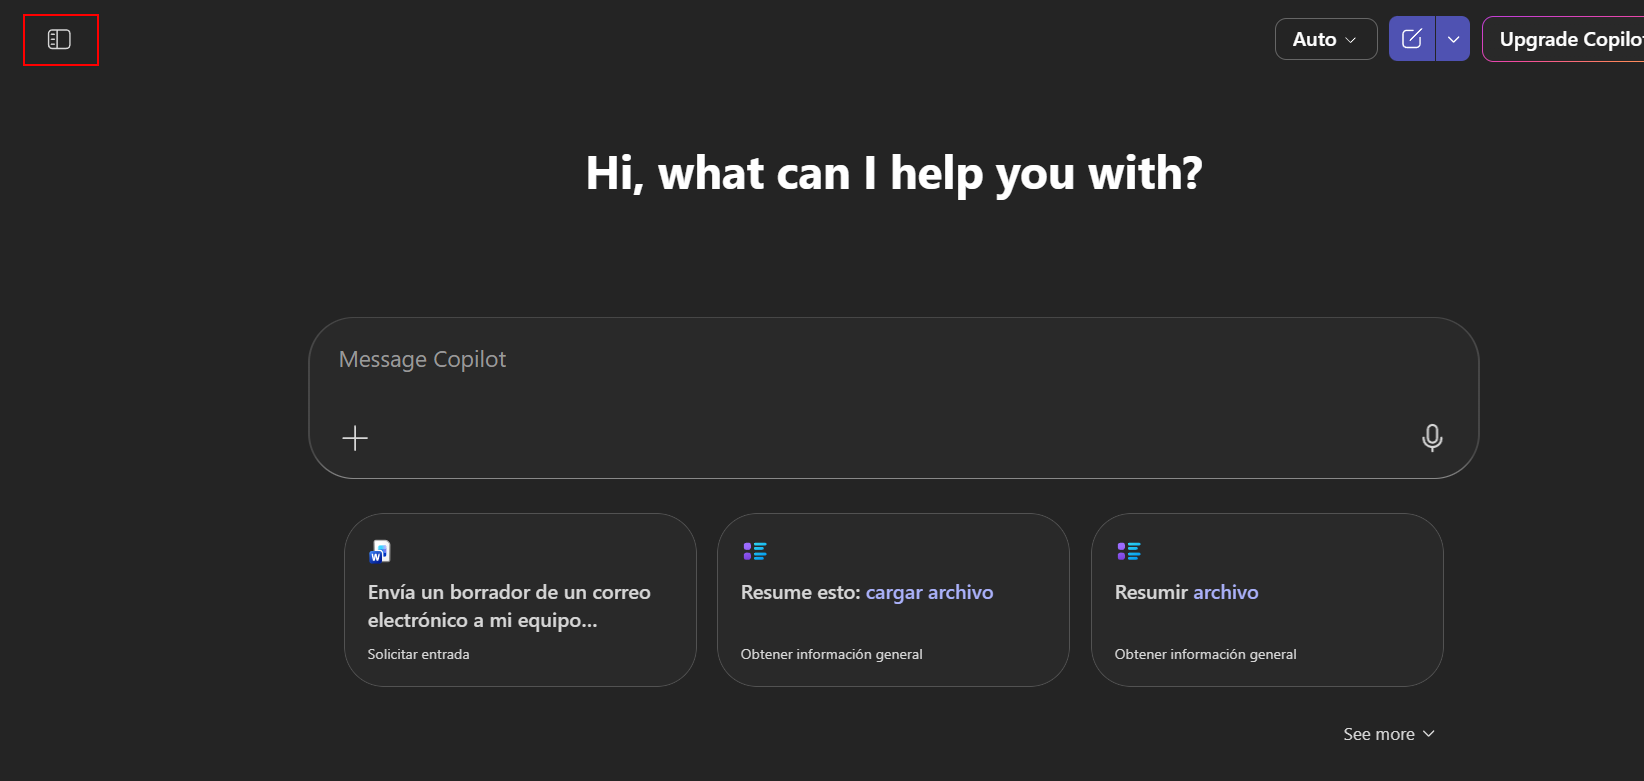Click the 'archivo' link in Resumir card
Screen dimensions: 1644x781
[x=1225, y=592]
